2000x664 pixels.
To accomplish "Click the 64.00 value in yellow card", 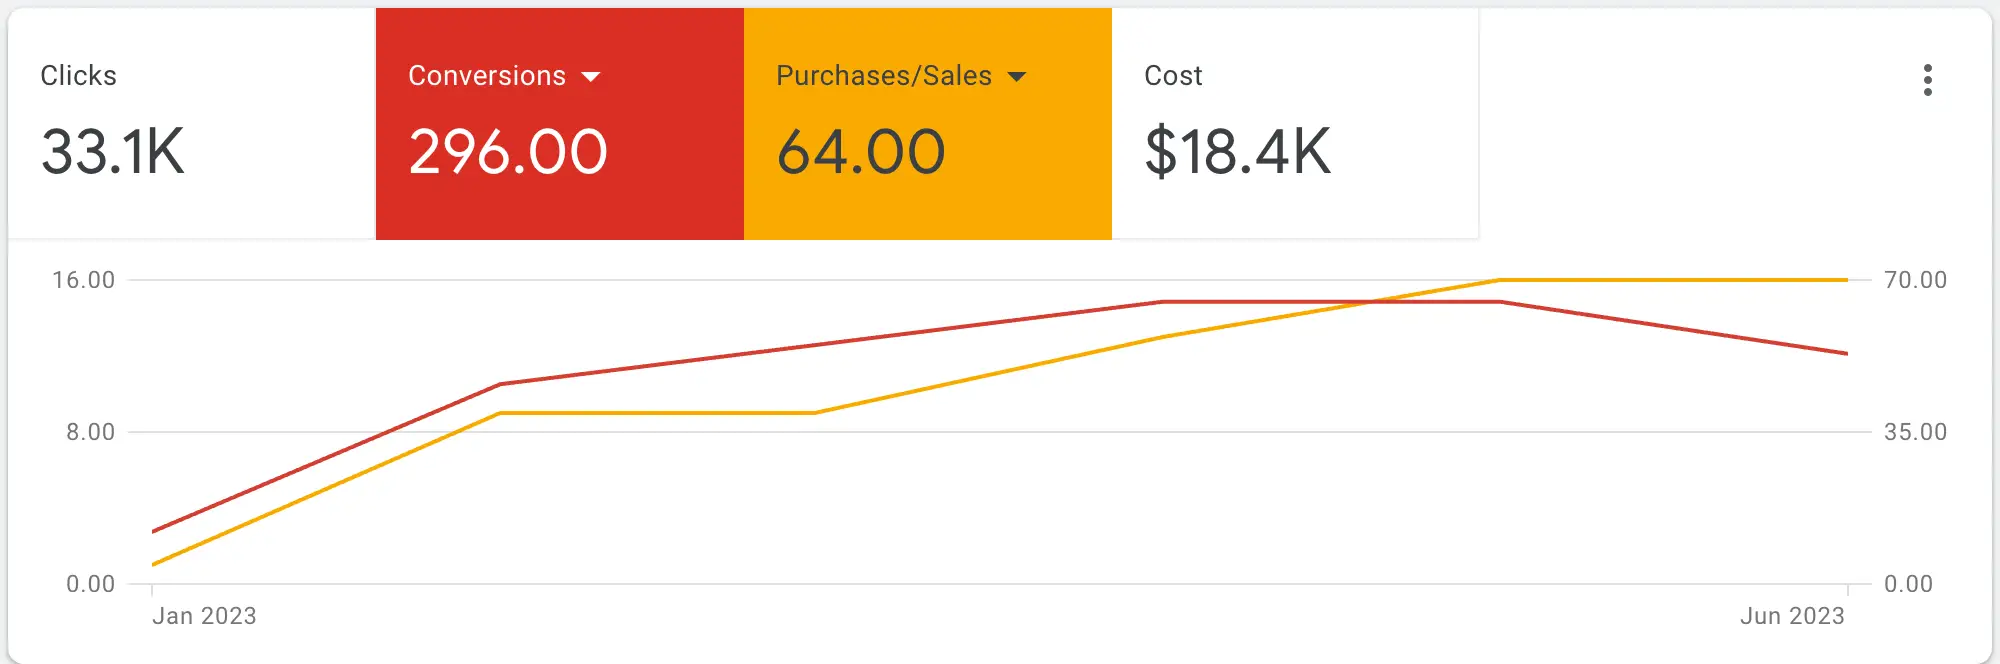I will pyautogui.click(x=861, y=152).
